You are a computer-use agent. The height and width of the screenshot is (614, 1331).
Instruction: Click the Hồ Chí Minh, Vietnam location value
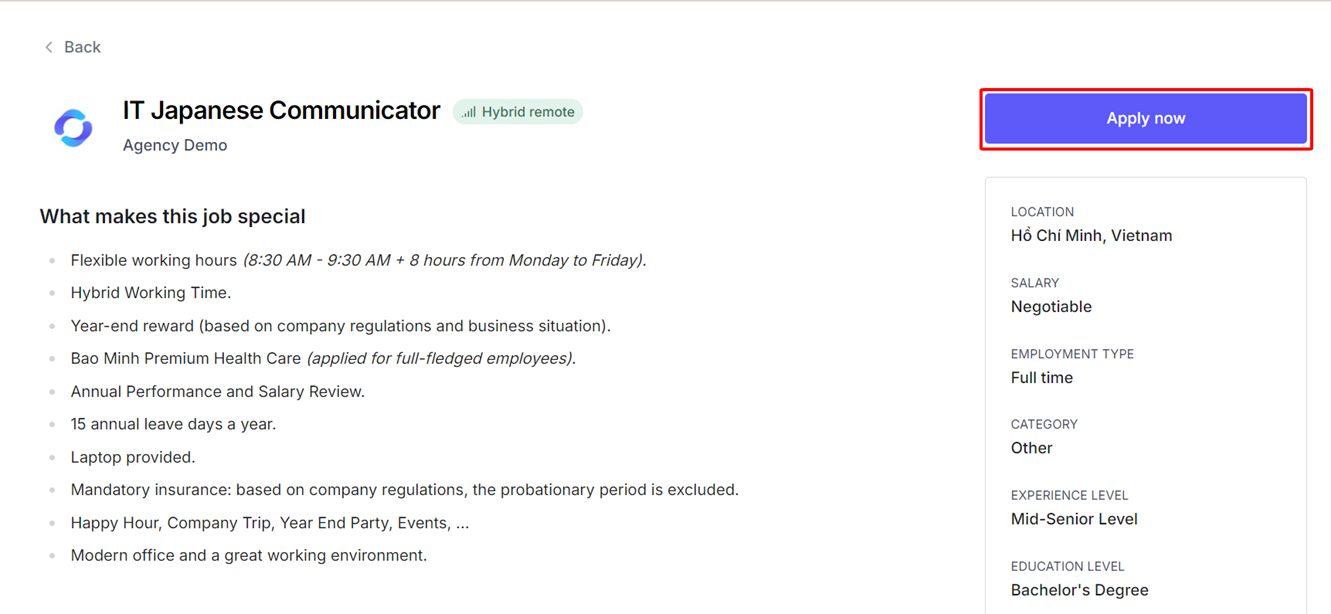tap(1091, 236)
